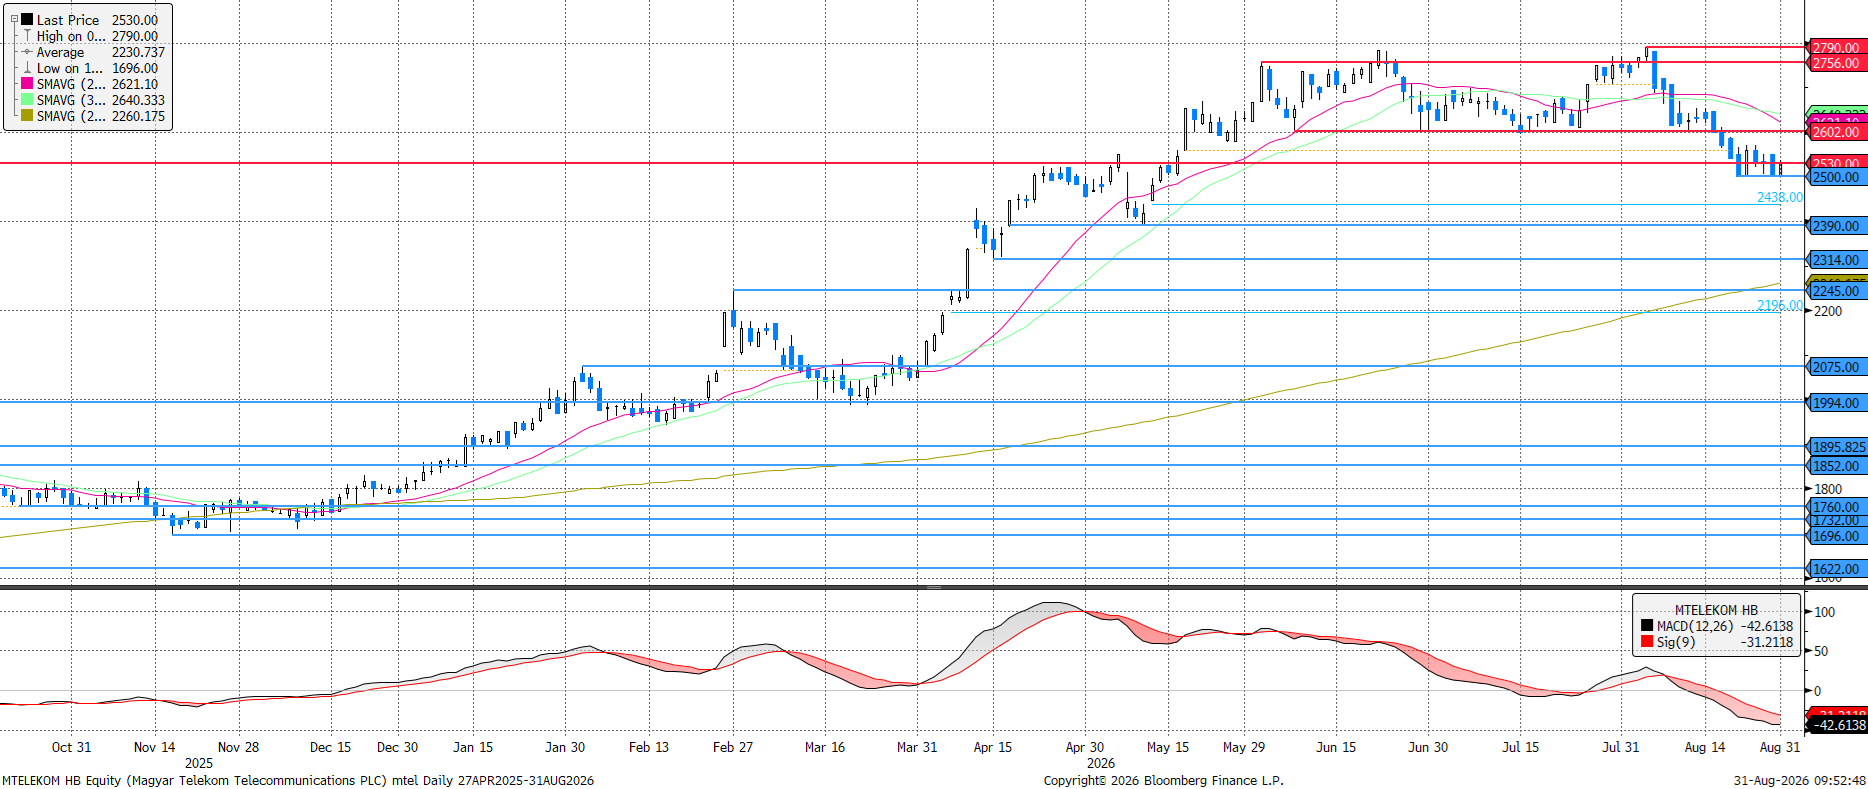Select the 2602.00 red price level tag

pyautogui.click(x=1835, y=132)
